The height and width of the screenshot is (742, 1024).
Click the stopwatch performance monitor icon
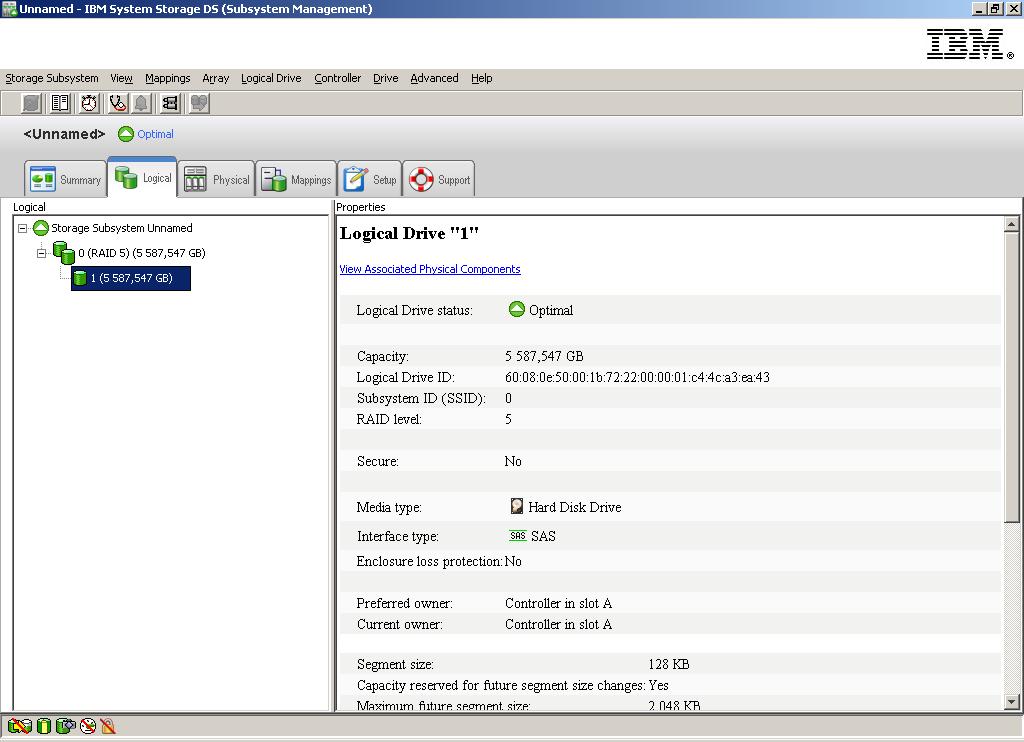click(89, 103)
